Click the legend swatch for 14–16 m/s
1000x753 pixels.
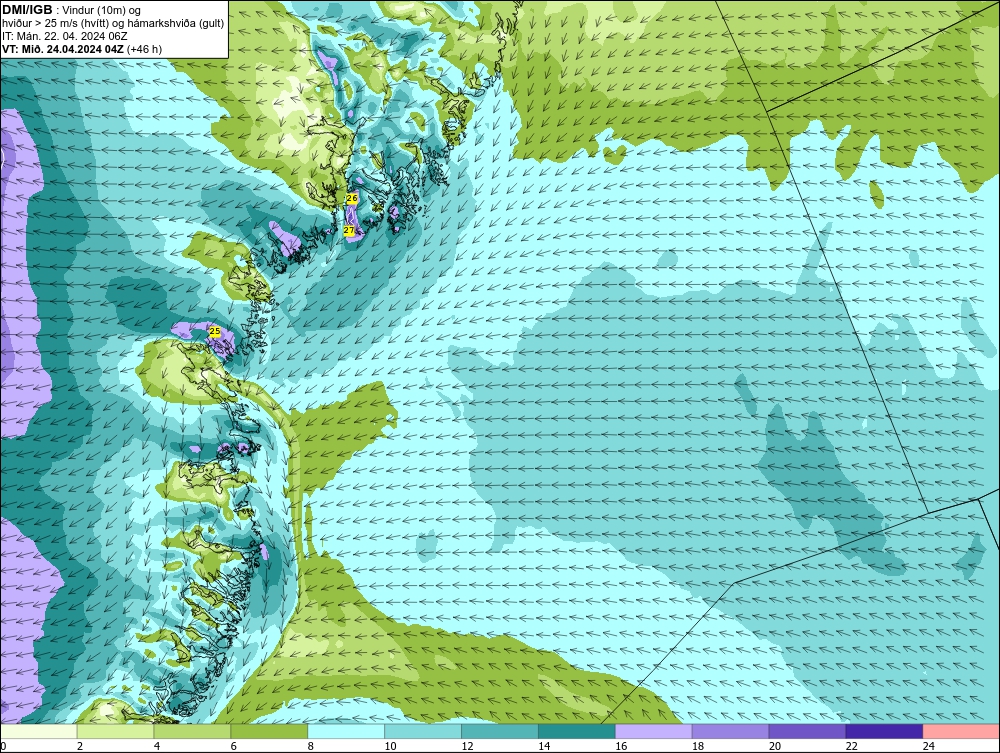click(x=577, y=731)
